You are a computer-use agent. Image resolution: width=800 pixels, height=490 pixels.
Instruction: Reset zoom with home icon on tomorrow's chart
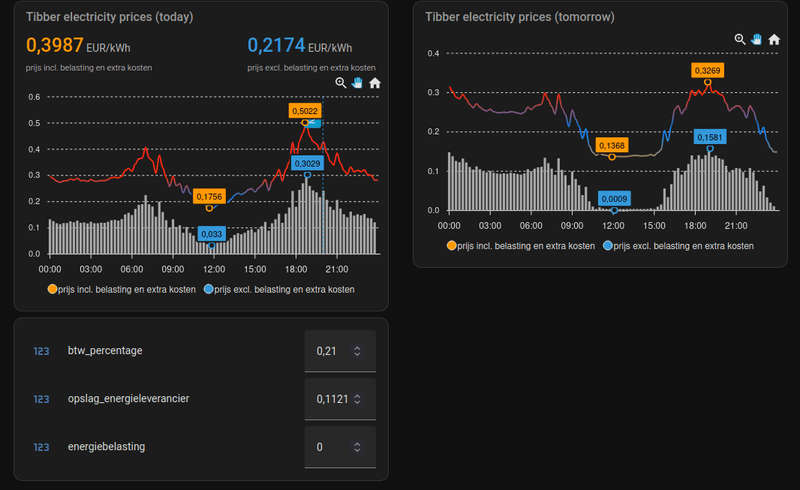(x=773, y=39)
